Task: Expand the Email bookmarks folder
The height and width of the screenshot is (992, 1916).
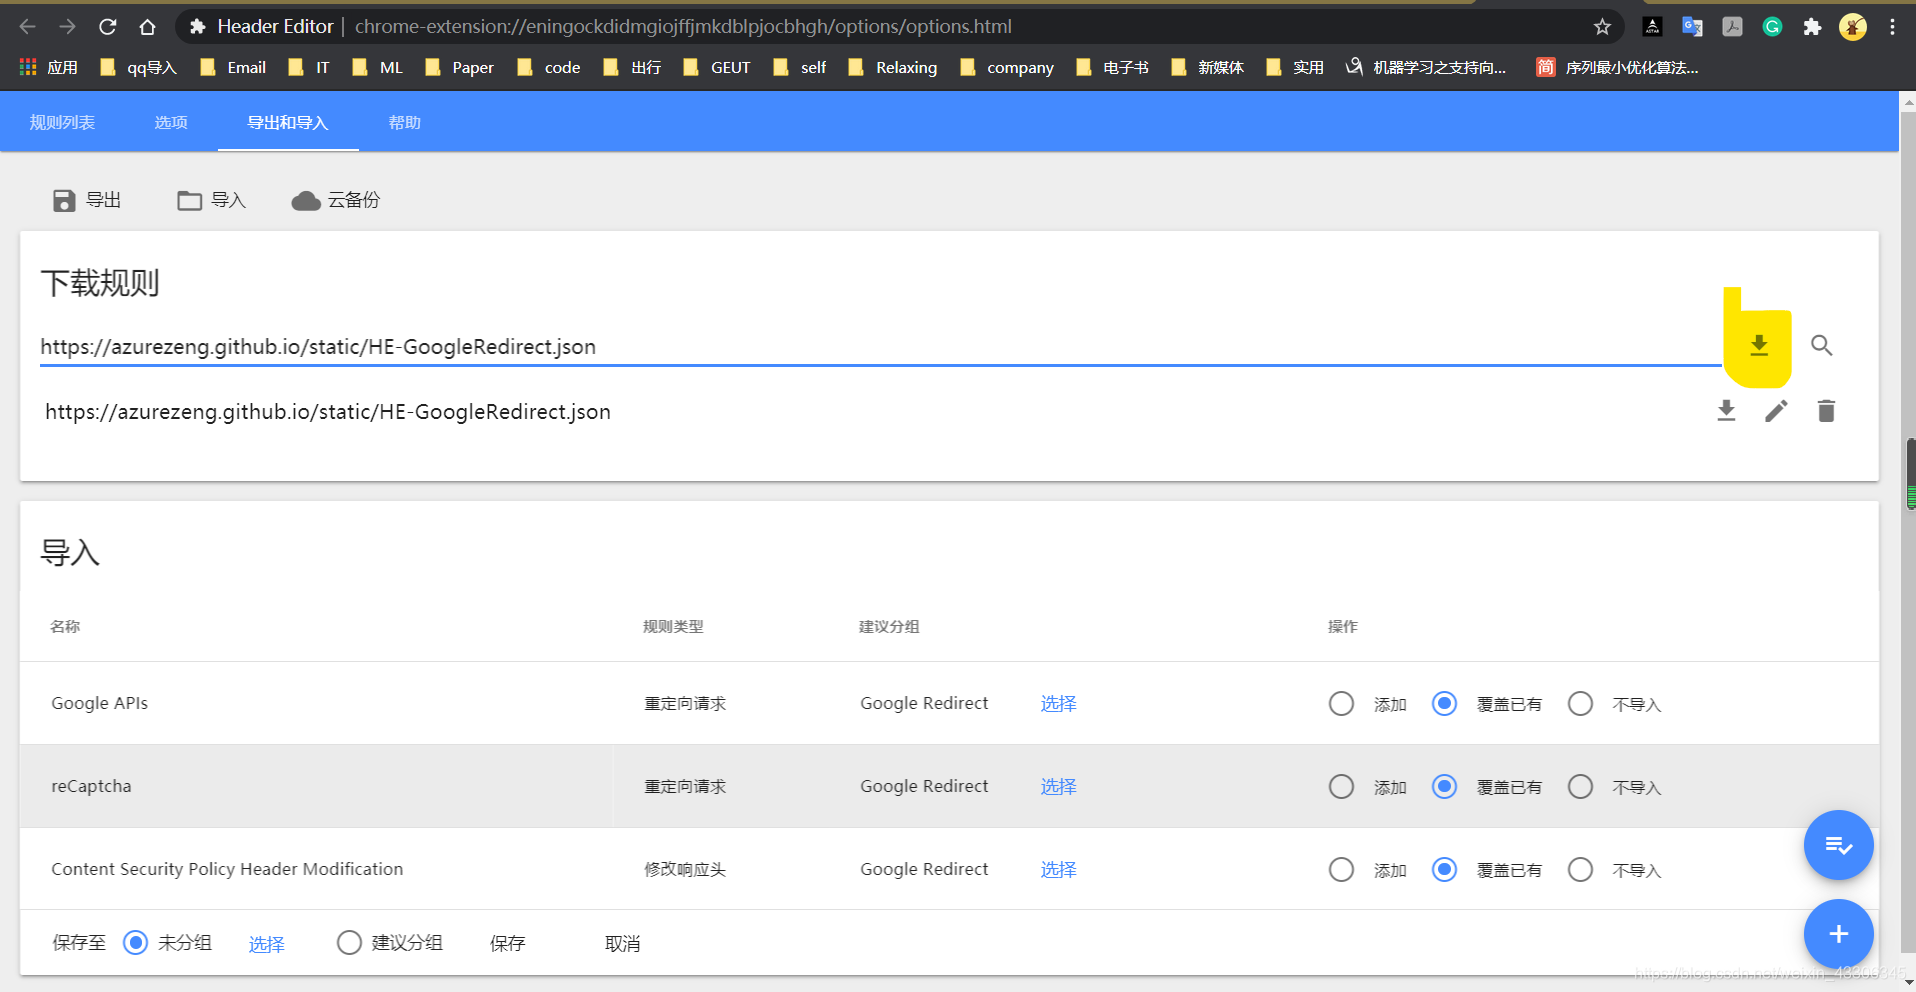Action: [246, 66]
